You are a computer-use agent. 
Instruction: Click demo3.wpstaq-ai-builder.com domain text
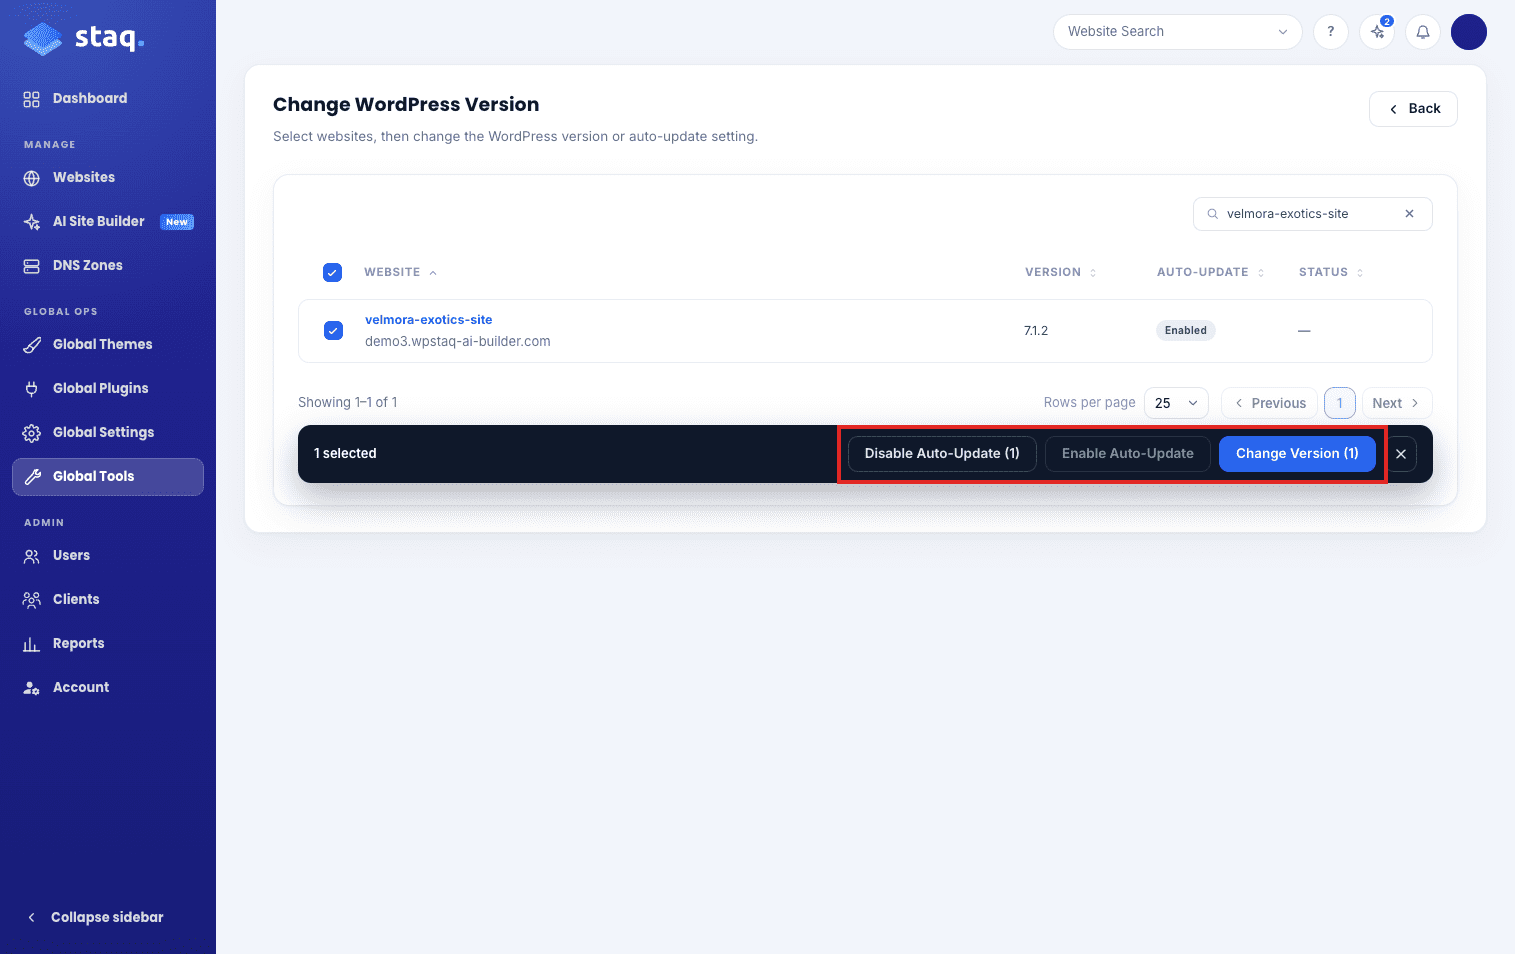(457, 341)
